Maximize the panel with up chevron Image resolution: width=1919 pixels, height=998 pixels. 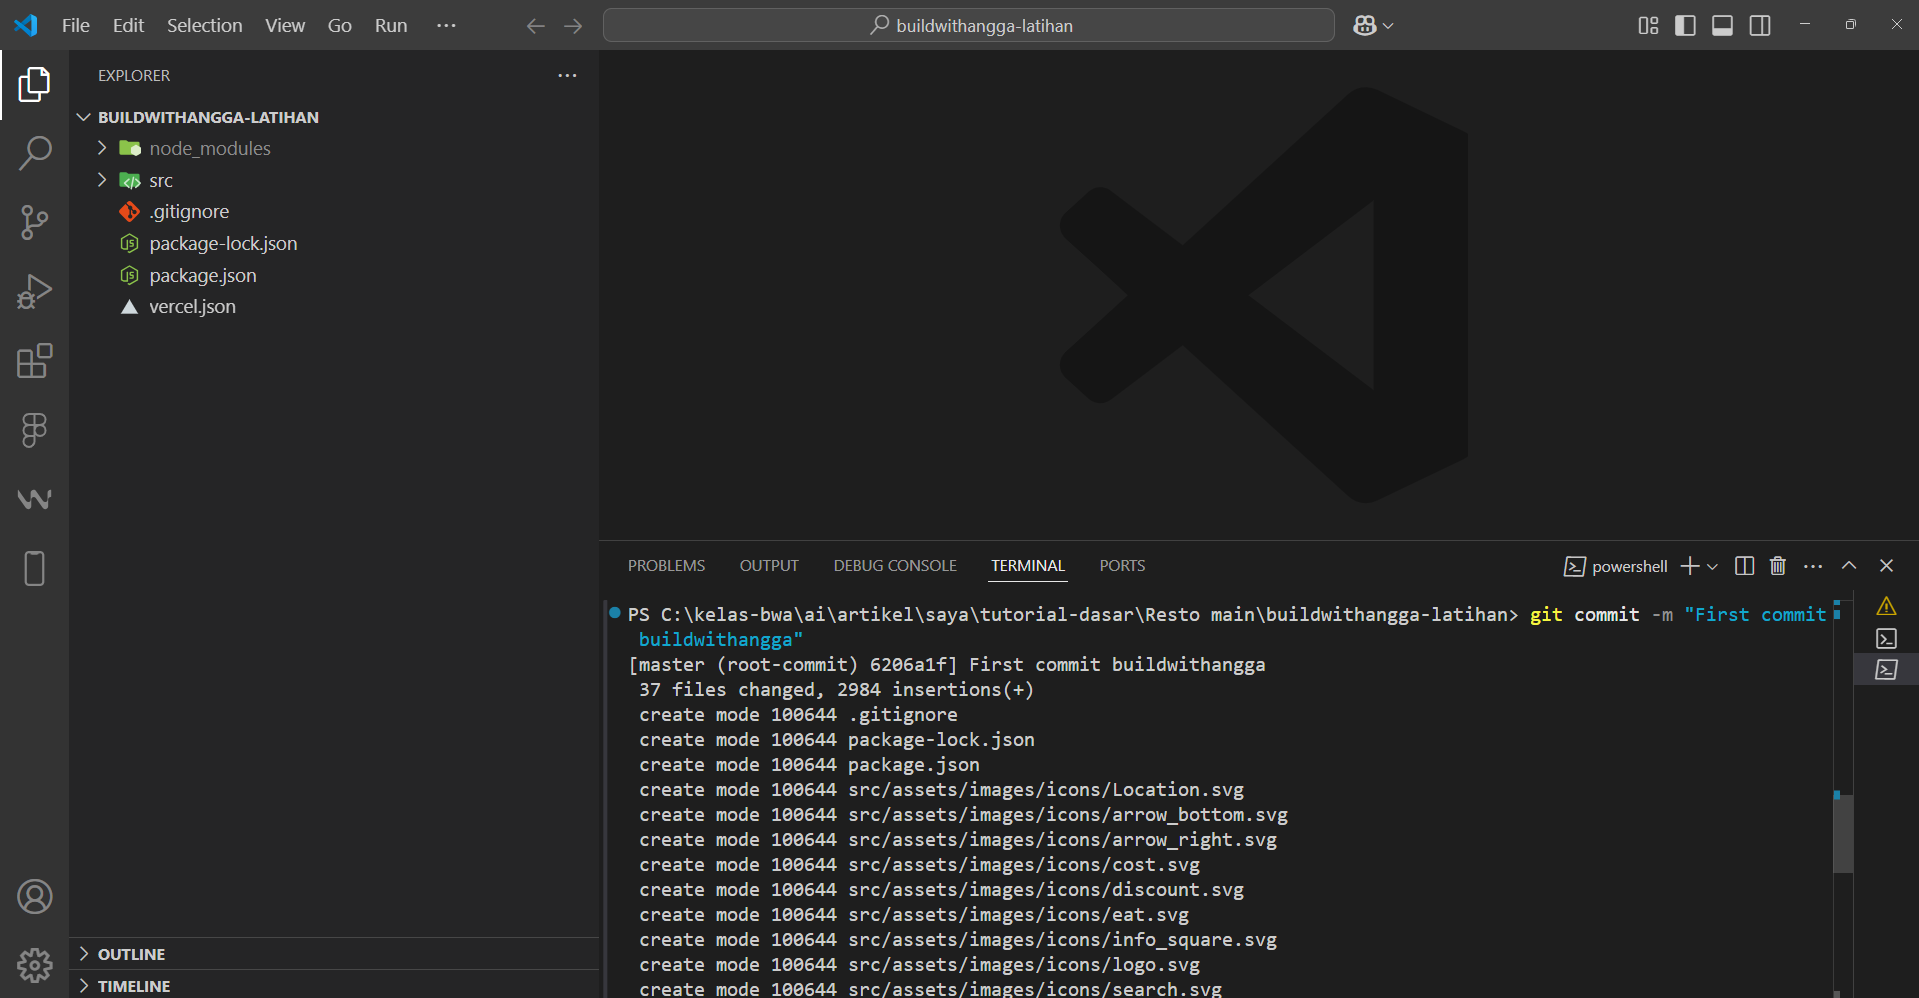(x=1849, y=566)
